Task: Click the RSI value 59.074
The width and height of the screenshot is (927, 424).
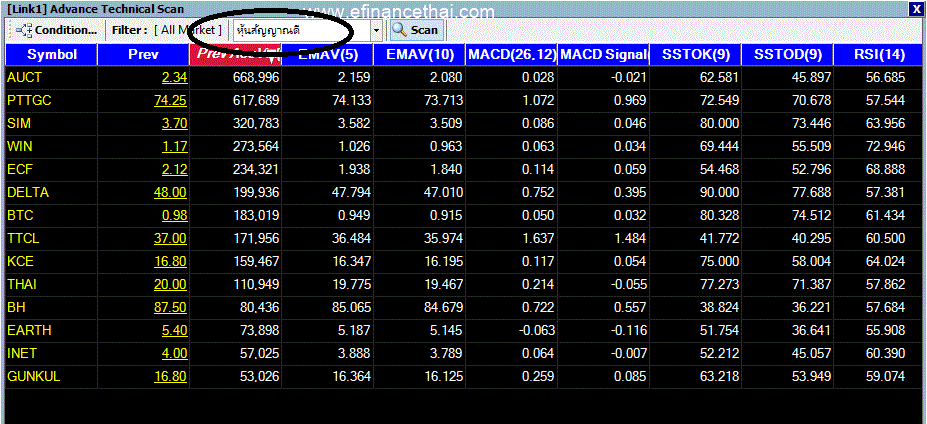Action: tap(885, 377)
